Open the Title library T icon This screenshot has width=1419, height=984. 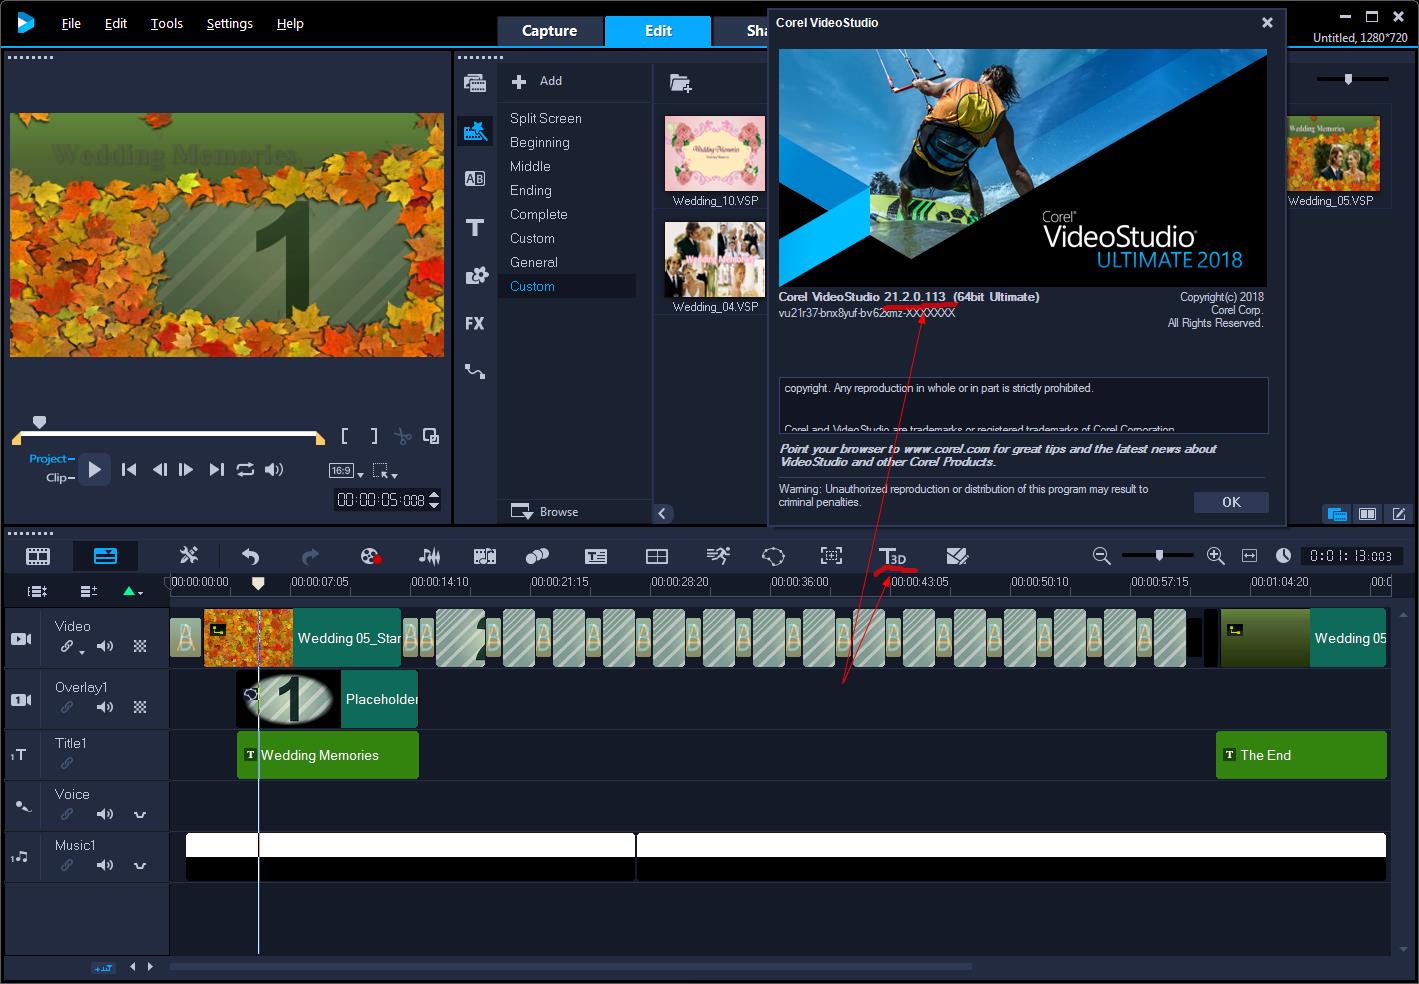click(x=475, y=228)
